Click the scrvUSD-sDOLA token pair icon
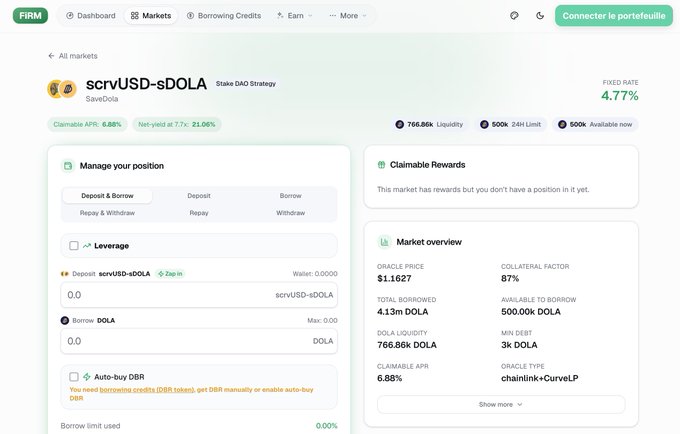This screenshot has width=680, height=434. [x=62, y=89]
